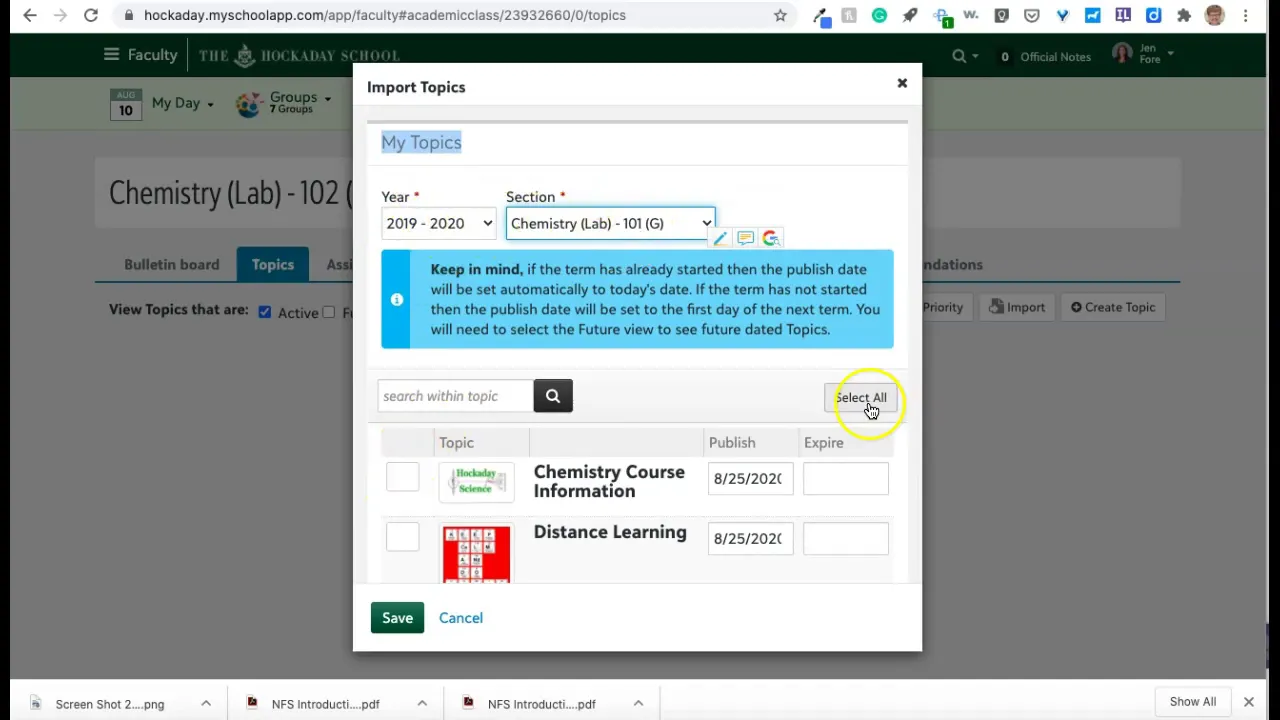Open the Official Notes menu item
Screen dimensions: 1280x720
tap(1046, 57)
